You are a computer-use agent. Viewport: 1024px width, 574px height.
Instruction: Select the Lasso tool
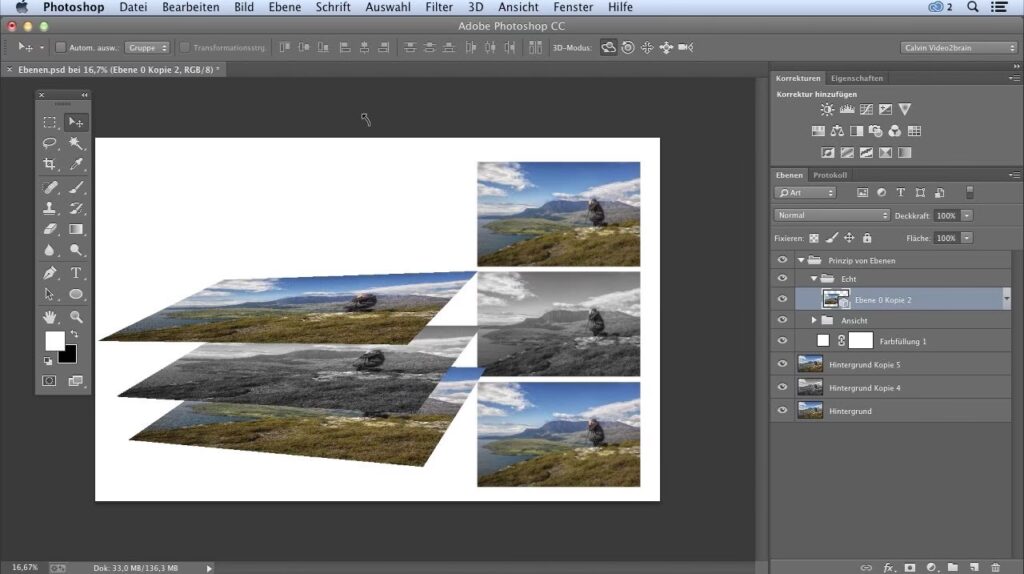(x=49, y=143)
